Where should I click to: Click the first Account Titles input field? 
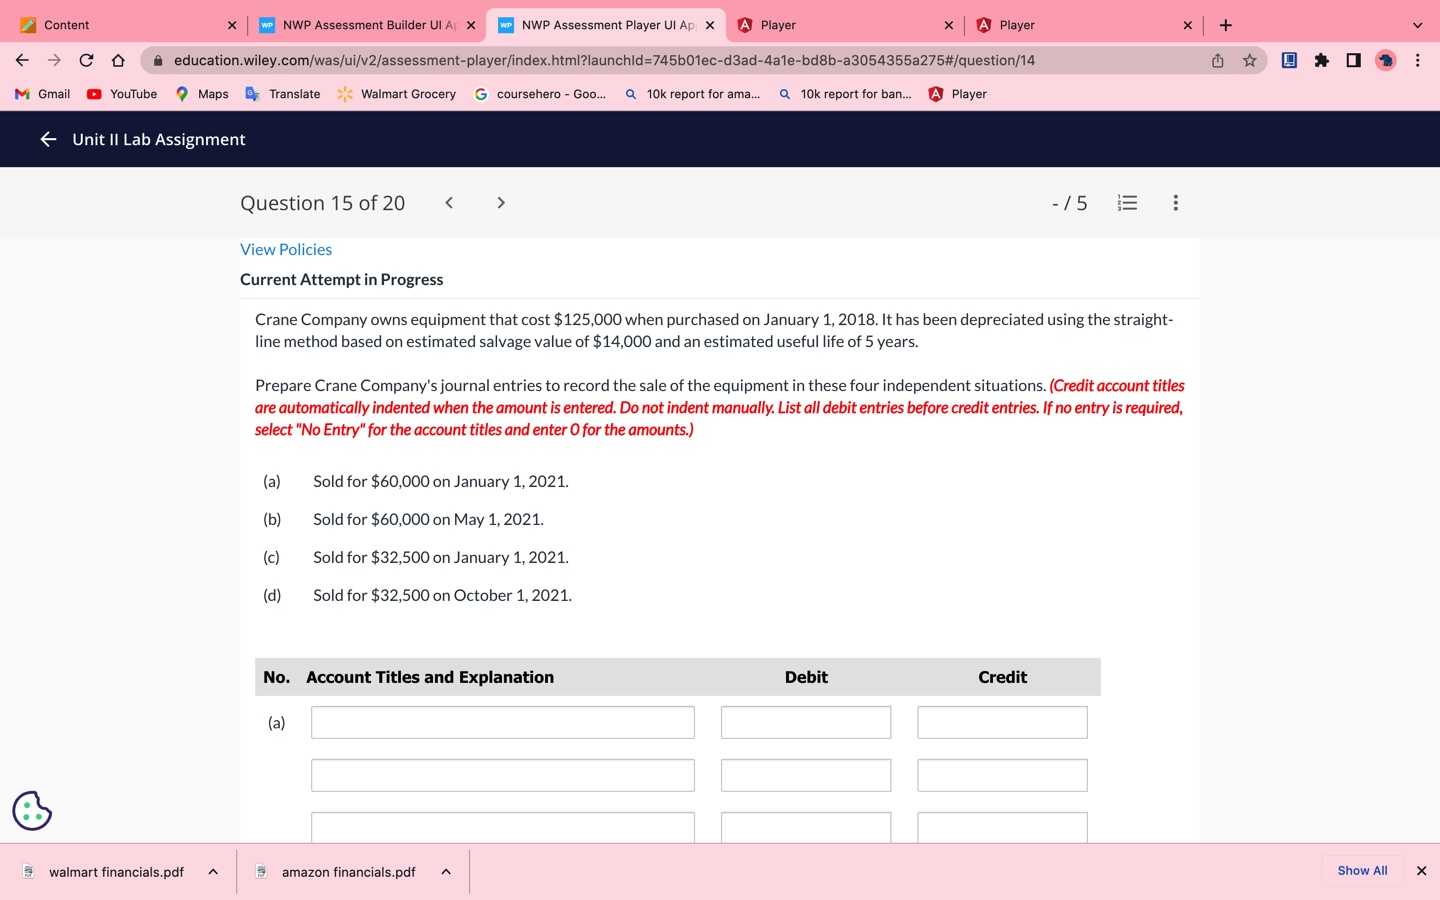pyautogui.click(x=502, y=721)
